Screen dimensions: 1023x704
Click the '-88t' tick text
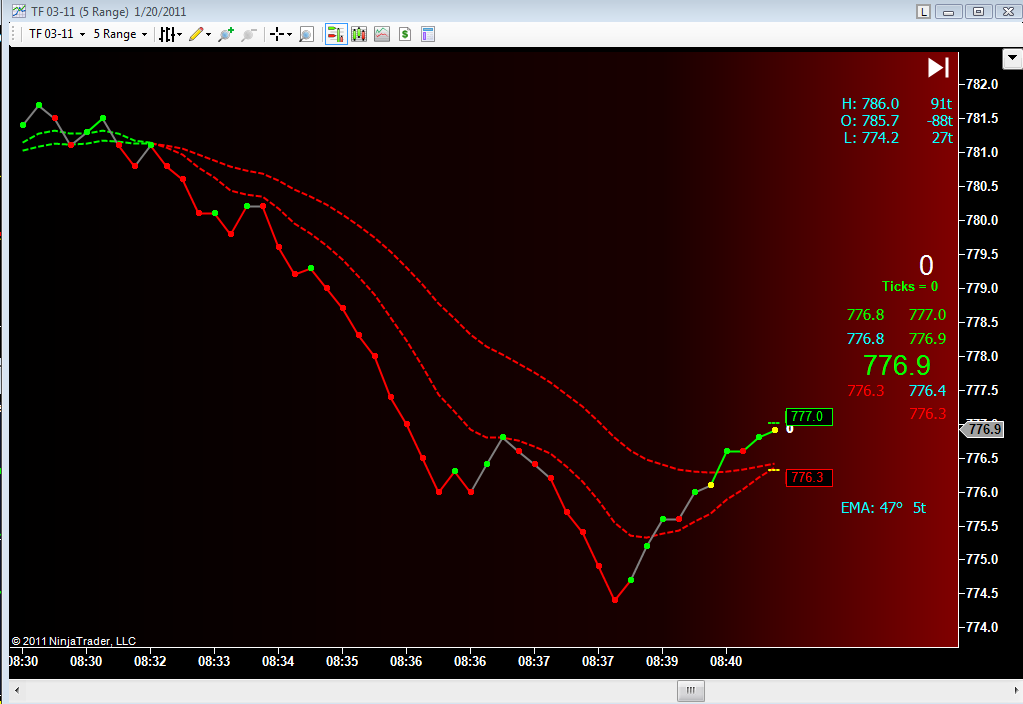(x=939, y=121)
